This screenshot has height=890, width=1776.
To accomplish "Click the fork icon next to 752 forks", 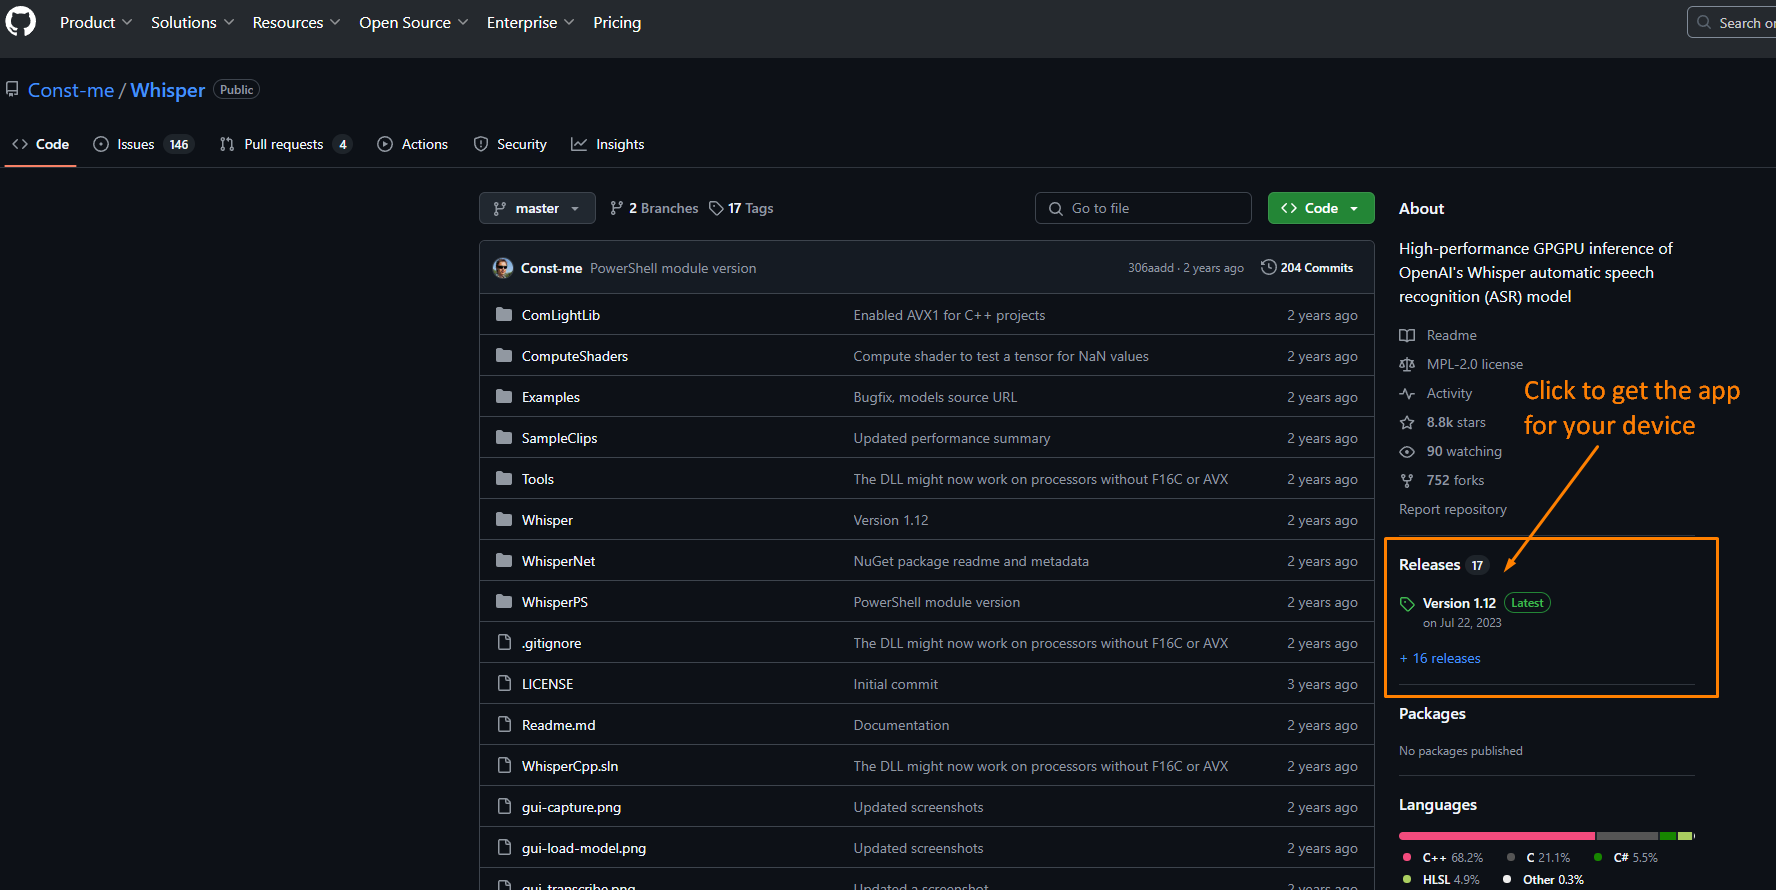I will click(1407, 480).
